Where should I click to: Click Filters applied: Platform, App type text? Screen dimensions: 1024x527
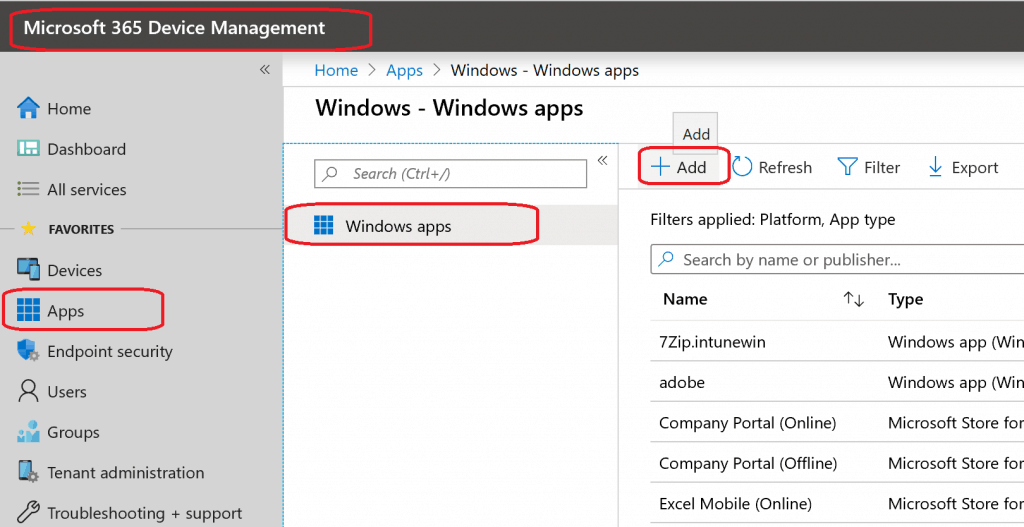pos(773,220)
